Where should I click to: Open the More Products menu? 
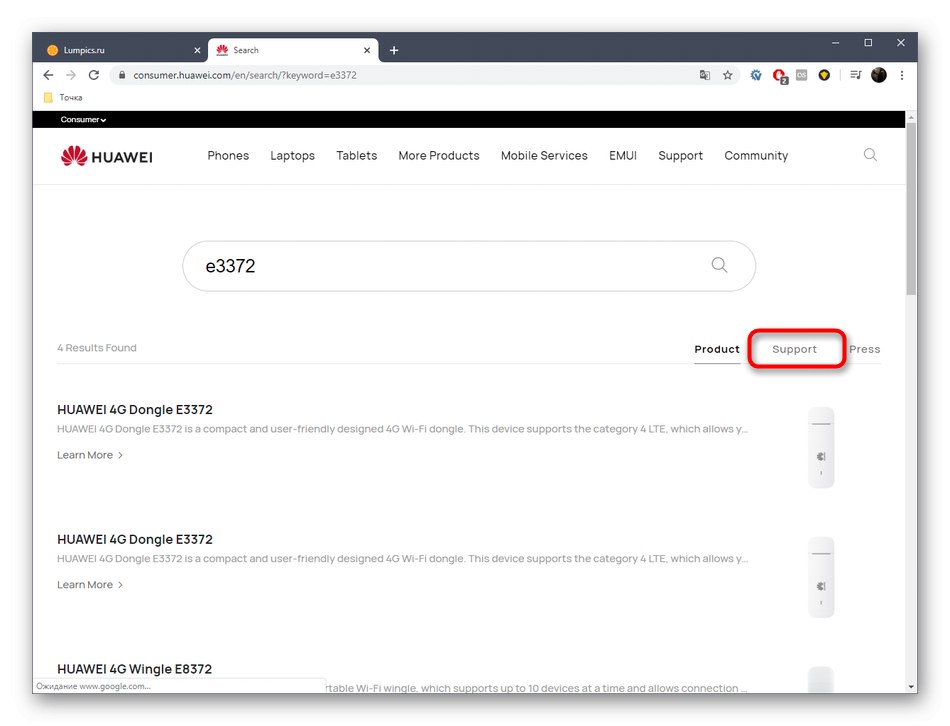pos(439,156)
